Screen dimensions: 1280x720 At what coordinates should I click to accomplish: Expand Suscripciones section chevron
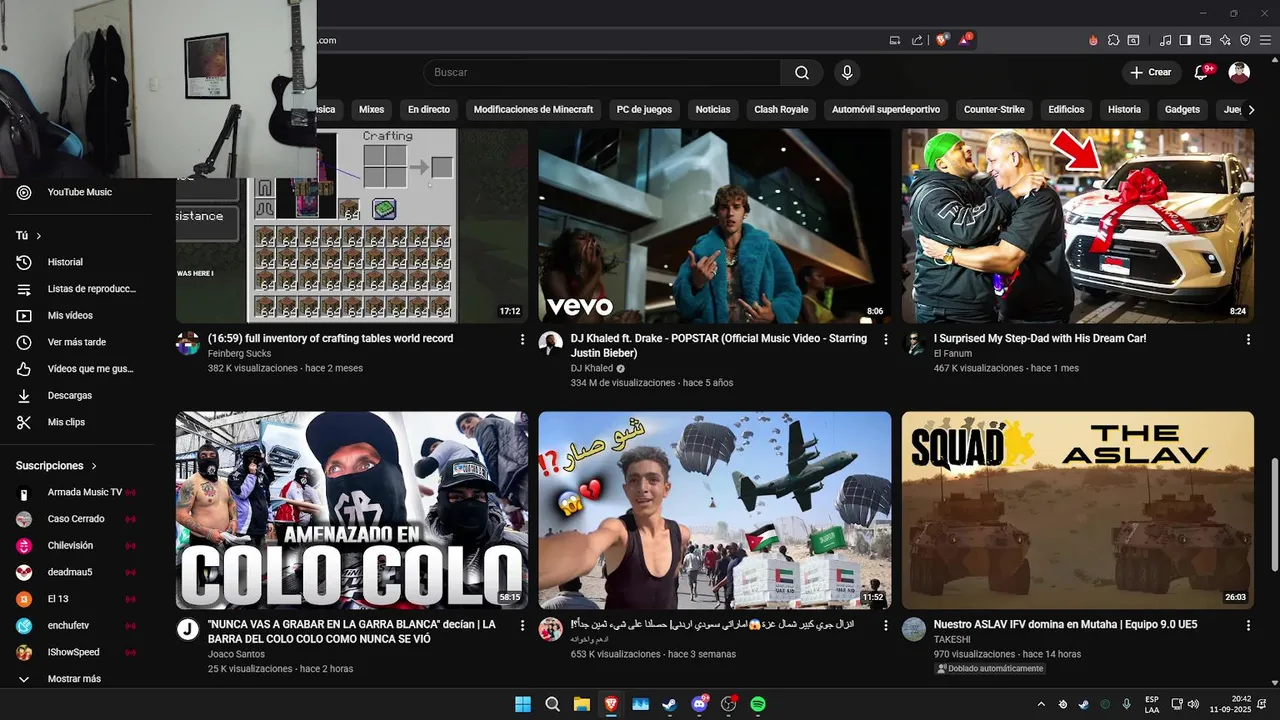[94, 466]
